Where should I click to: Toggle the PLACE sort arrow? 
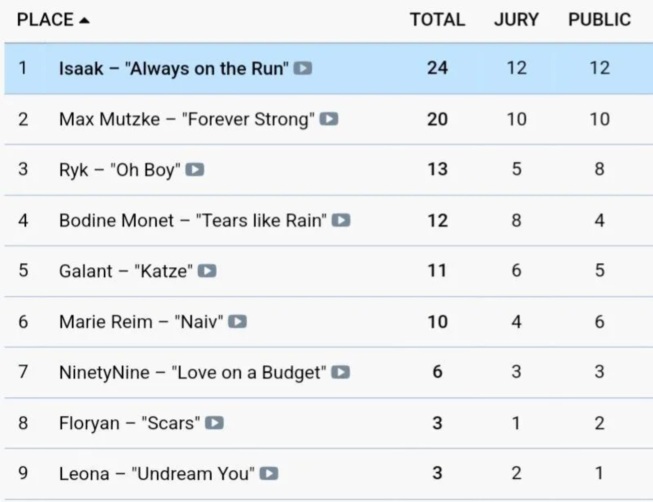84,20
